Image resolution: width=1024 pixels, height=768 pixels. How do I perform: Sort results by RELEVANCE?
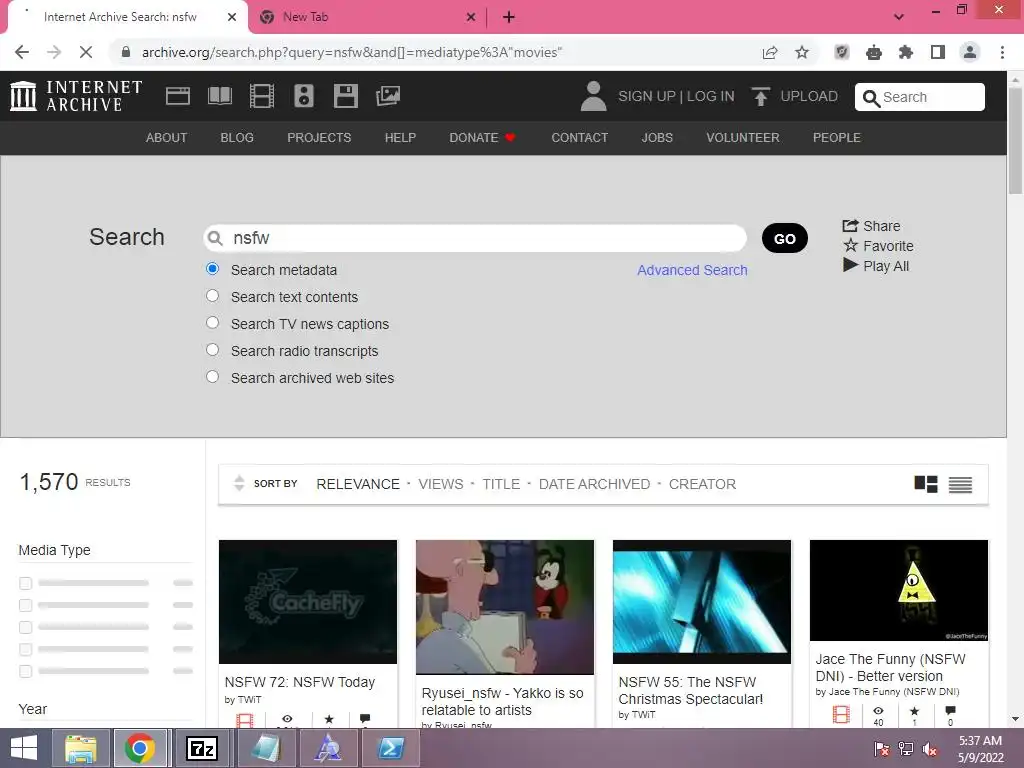(358, 484)
